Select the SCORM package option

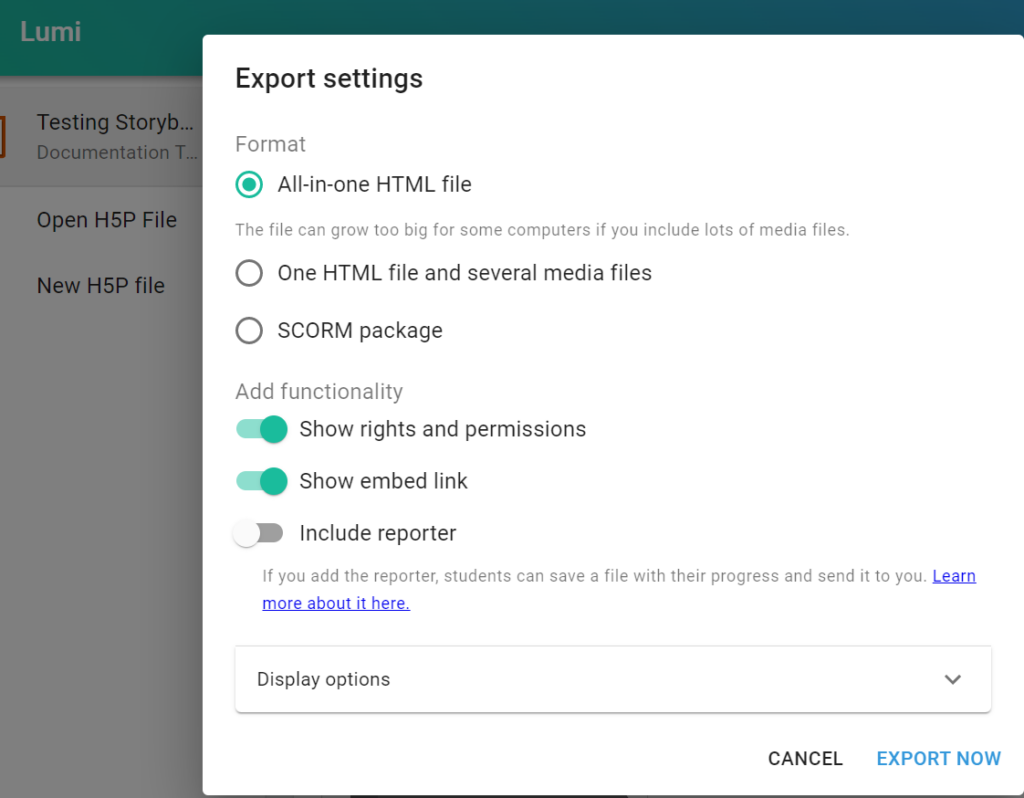click(249, 331)
